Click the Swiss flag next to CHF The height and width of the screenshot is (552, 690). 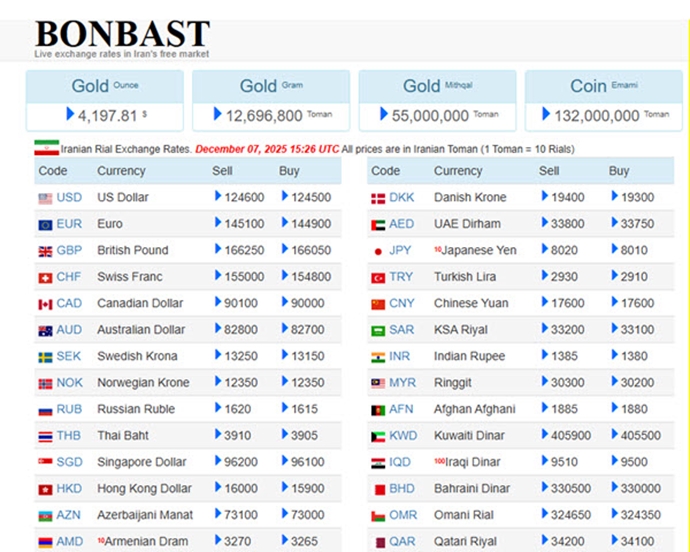pos(45,278)
